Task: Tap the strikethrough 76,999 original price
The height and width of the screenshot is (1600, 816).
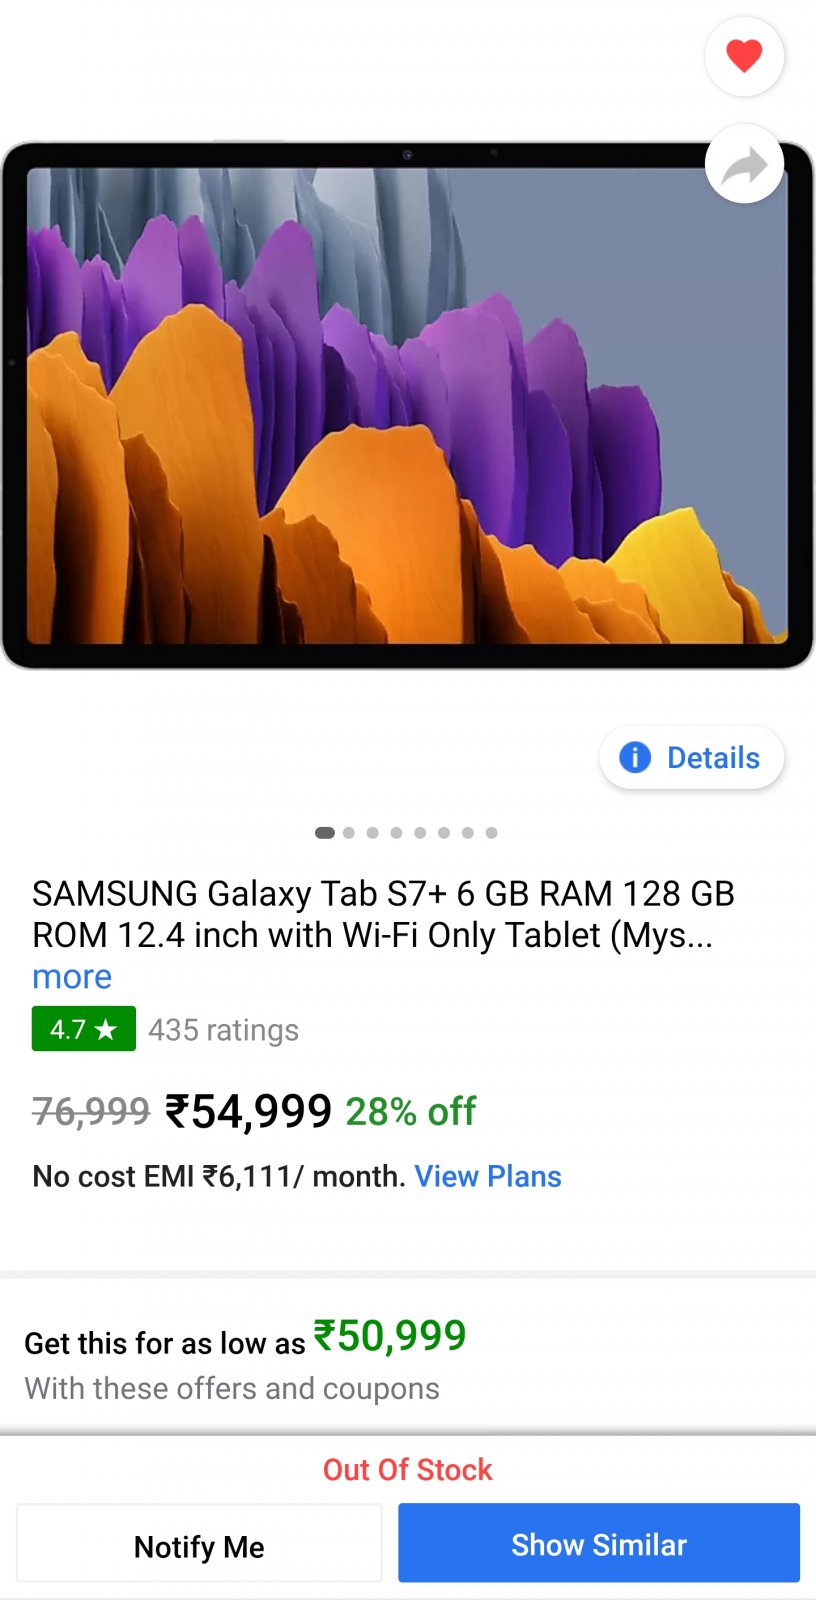Action: [91, 1112]
